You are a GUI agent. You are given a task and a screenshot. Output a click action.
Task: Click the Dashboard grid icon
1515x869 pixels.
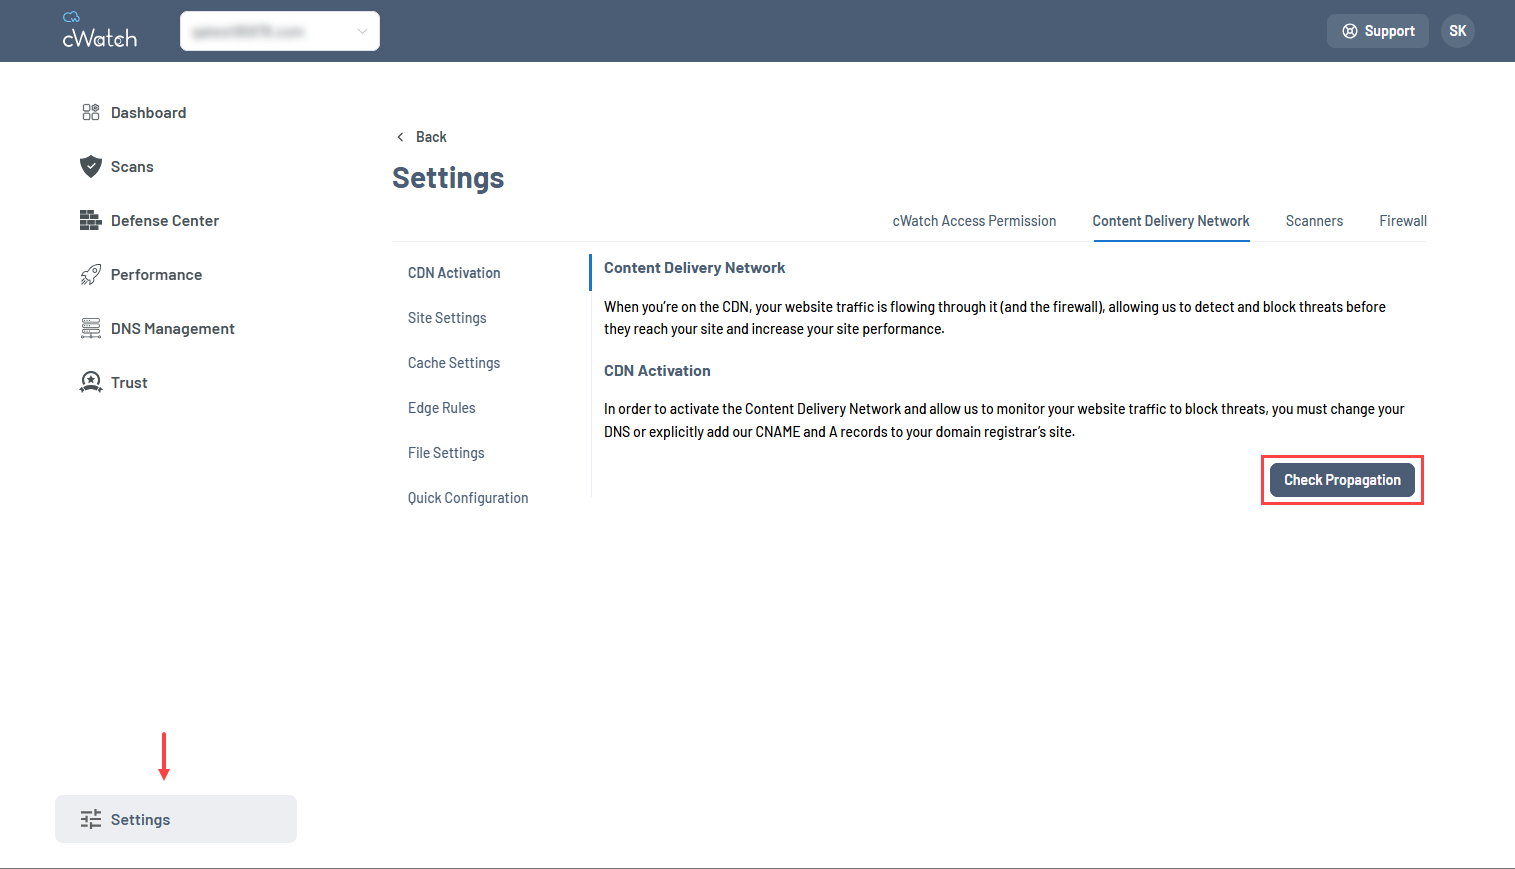[x=91, y=112]
